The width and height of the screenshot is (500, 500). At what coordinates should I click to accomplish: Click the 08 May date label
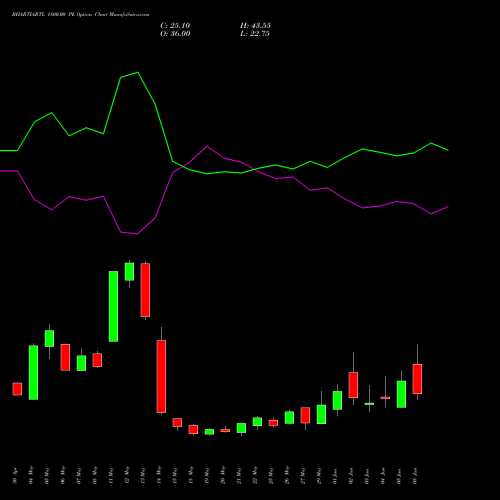pos(95,476)
